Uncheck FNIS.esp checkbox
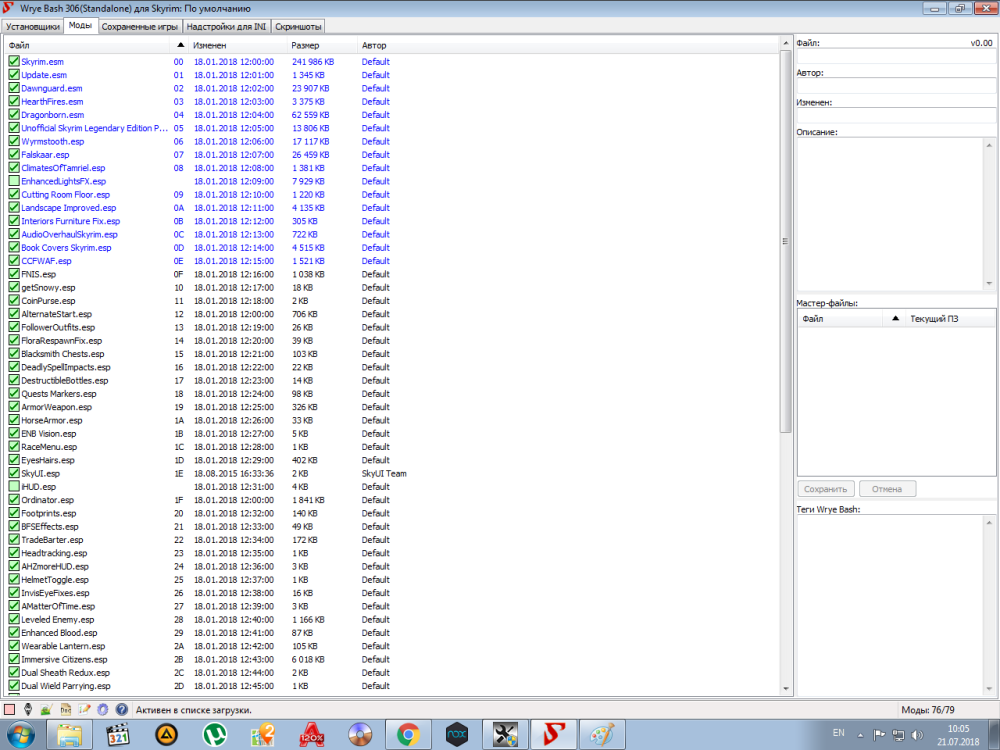This screenshot has height=750, width=1000. click(x=14, y=274)
